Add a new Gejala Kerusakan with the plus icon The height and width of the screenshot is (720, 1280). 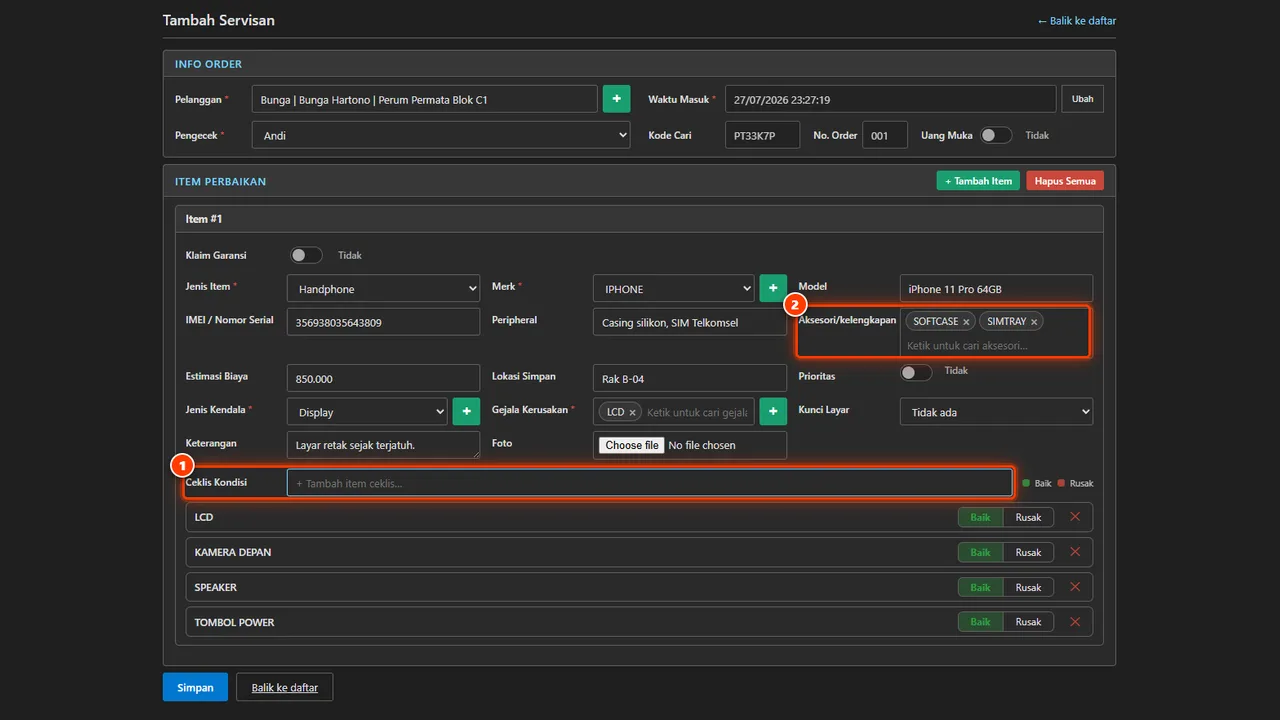[773, 411]
